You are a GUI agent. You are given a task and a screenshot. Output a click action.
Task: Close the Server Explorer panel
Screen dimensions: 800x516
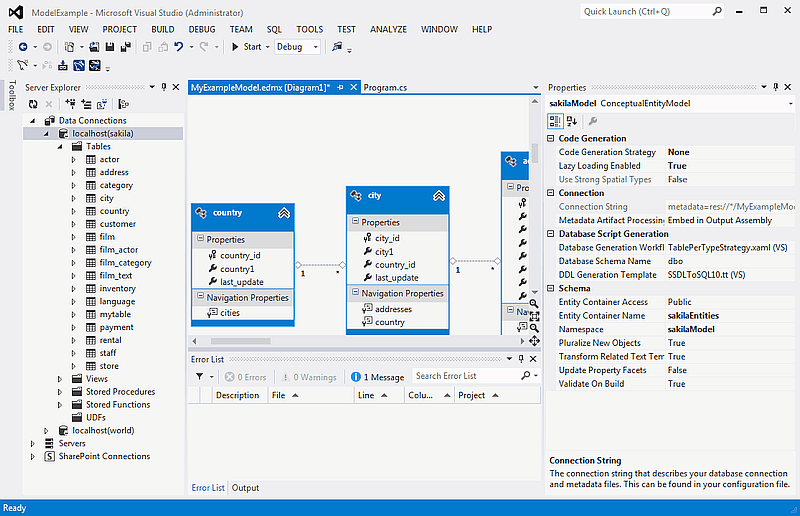pos(176,87)
